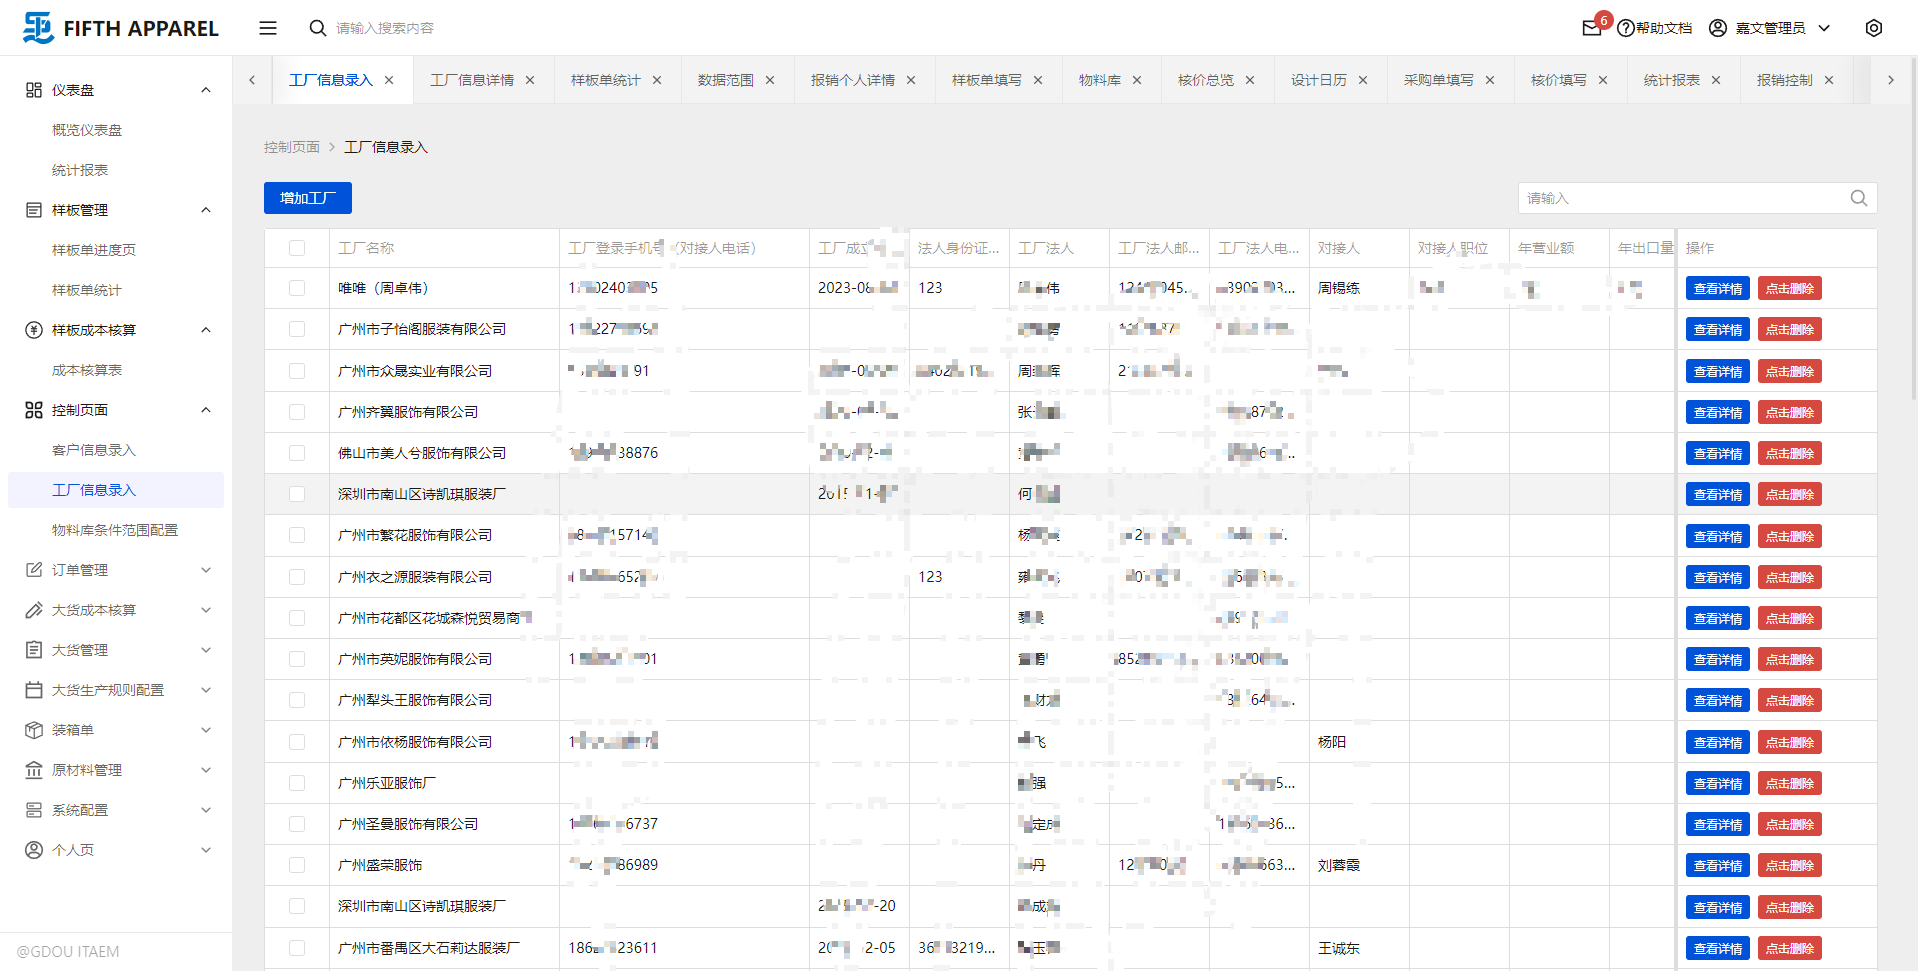The width and height of the screenshot is (1918, 971).
Task: Close the 工厂信息详情 tab
Action: pyautogui.click(x=530, y=80)
